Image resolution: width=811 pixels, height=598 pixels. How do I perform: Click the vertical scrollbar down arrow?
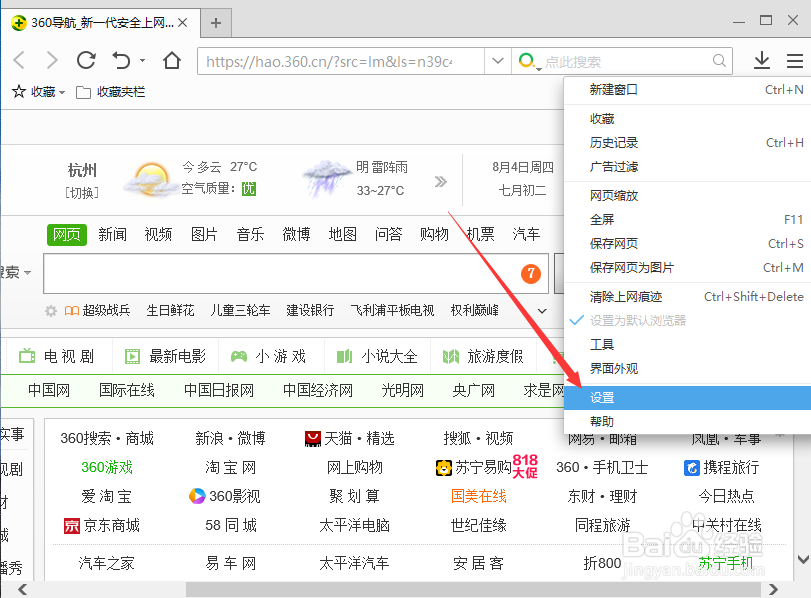[x=803, y=559]
